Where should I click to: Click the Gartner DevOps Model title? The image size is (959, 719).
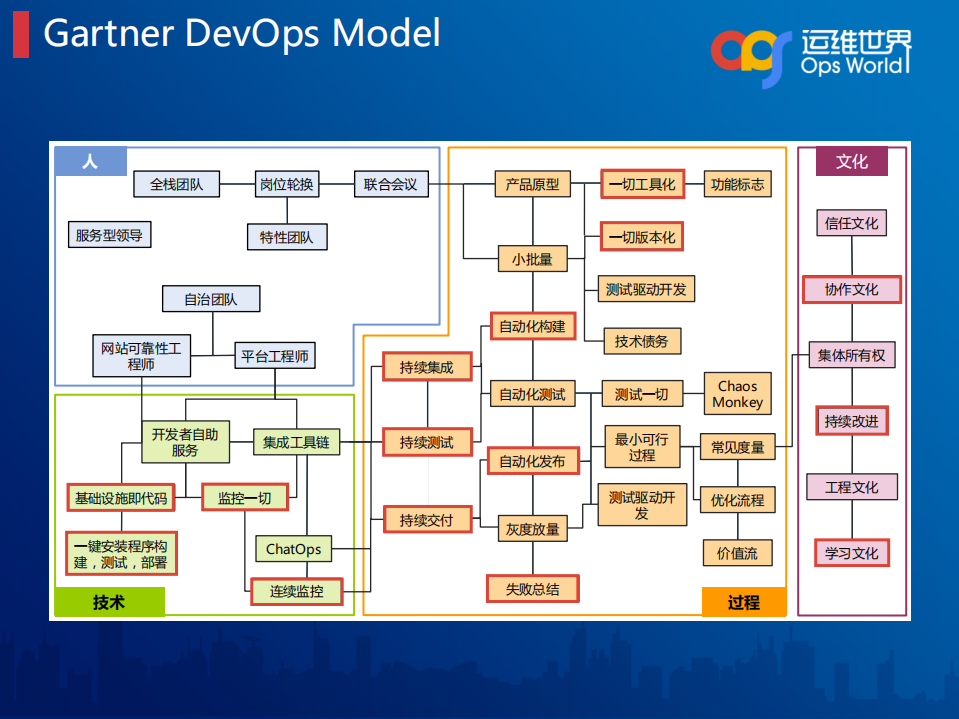(x=242, y=33)
